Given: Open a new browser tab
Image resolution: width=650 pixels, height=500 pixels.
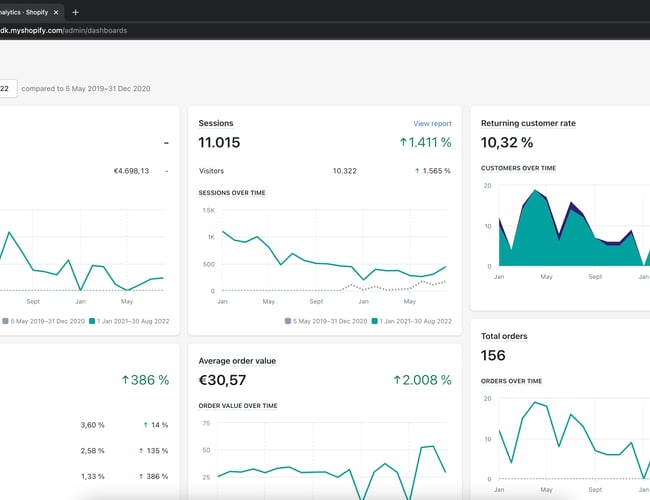Looking at the screenshot, I should click(x=76, y=12).
